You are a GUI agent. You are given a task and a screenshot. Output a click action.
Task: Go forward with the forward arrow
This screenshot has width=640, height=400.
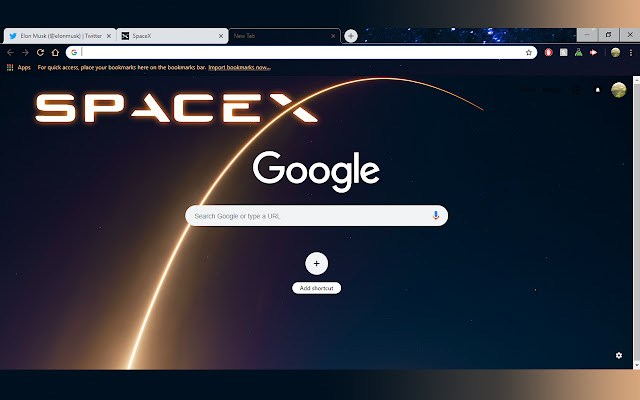(x=25, y=52)
